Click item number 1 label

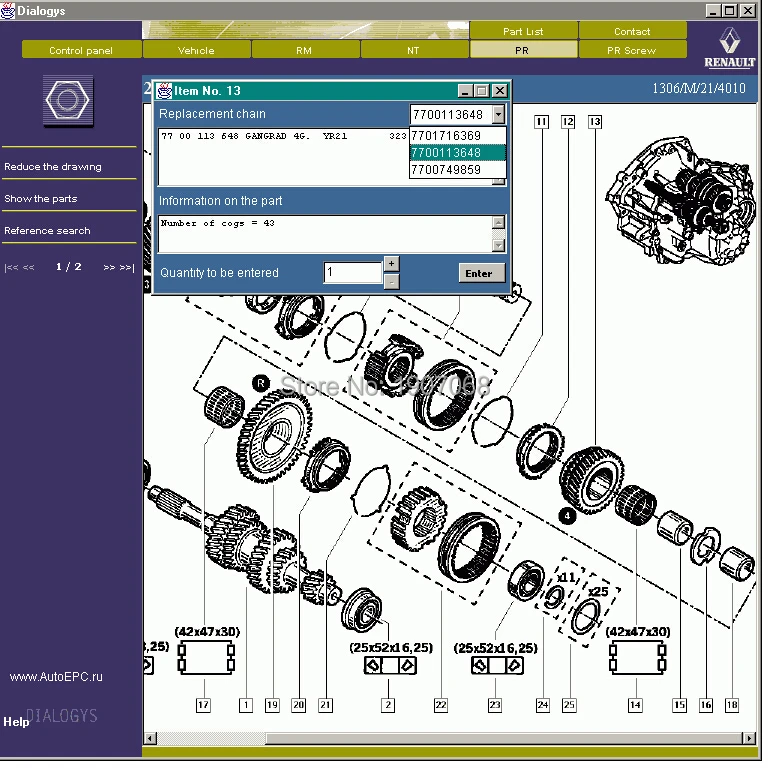(x=246, y=705)
